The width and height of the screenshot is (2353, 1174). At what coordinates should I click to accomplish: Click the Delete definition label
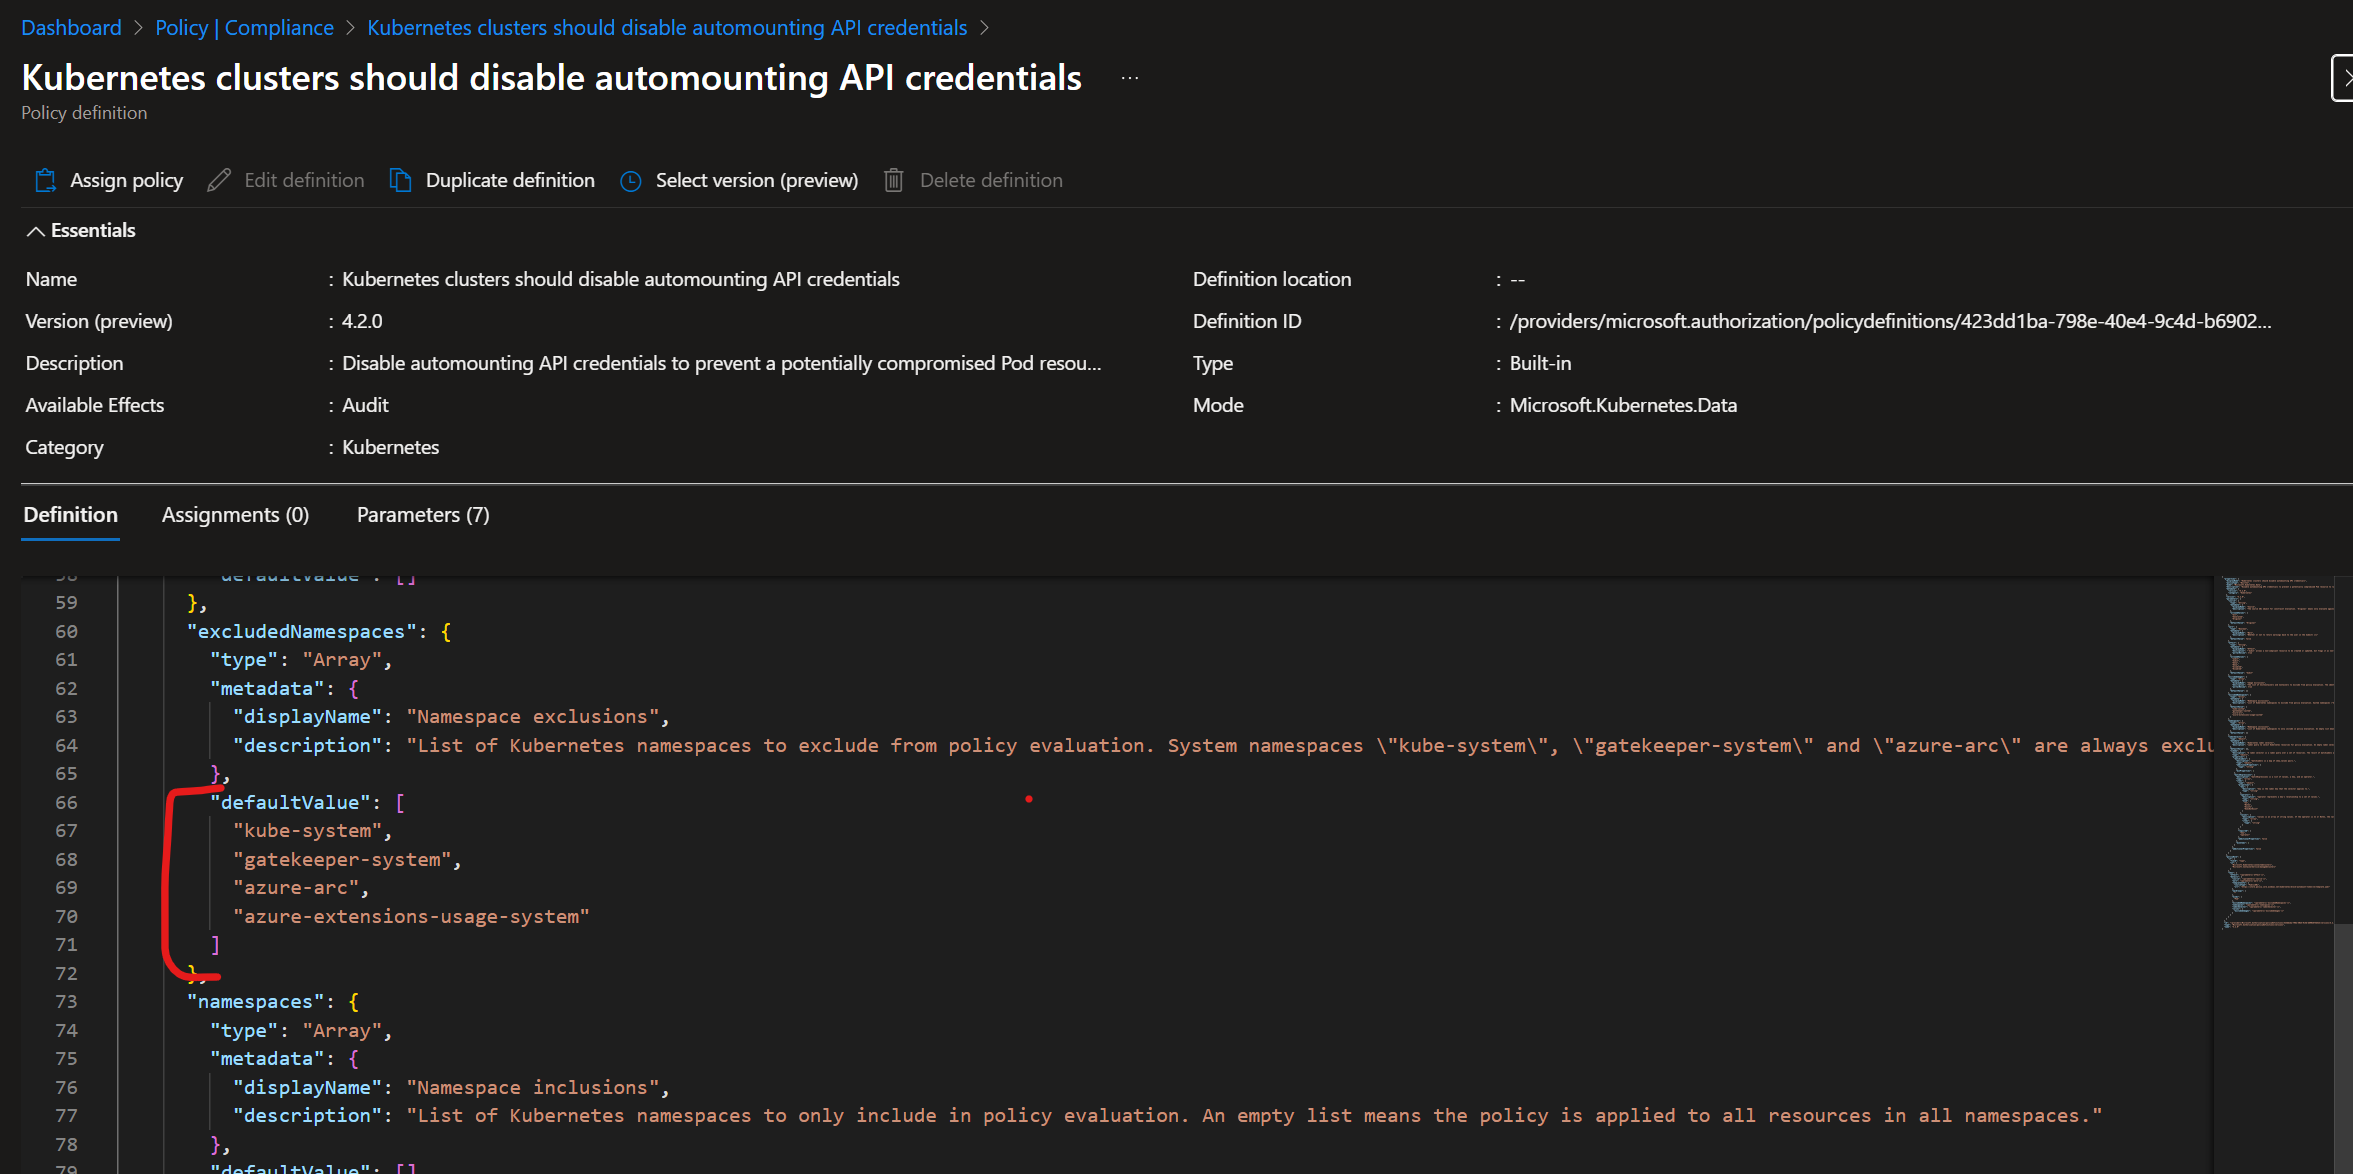click(x=991, y=180)
